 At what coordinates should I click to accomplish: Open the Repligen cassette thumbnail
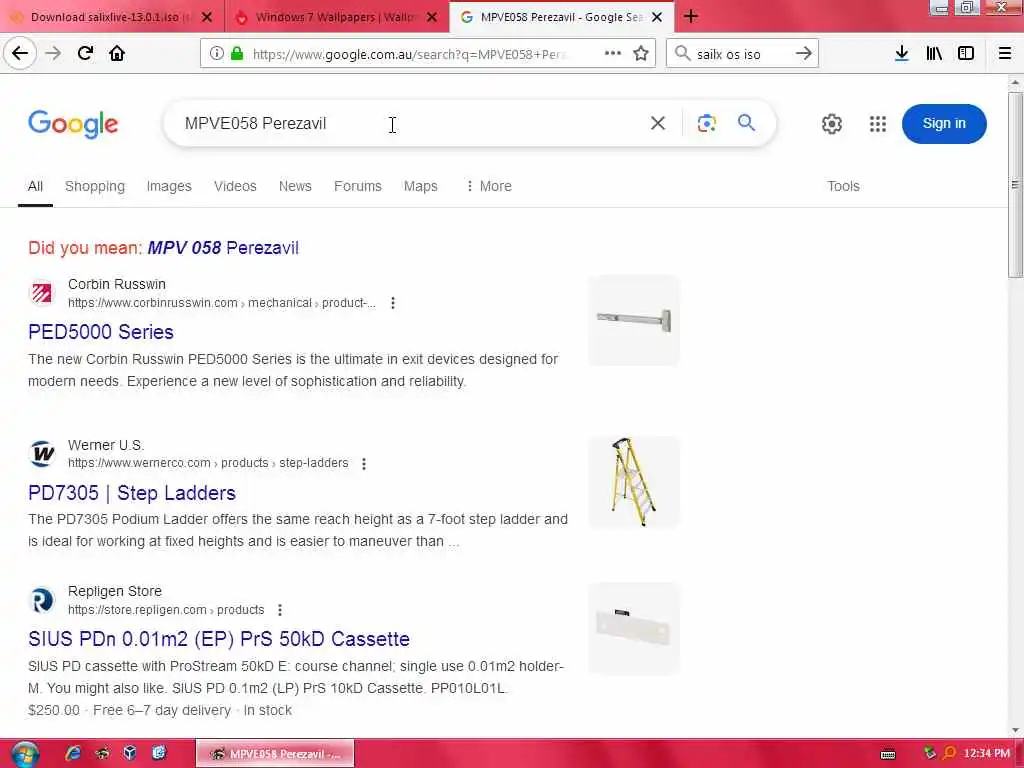click(634, 628)
